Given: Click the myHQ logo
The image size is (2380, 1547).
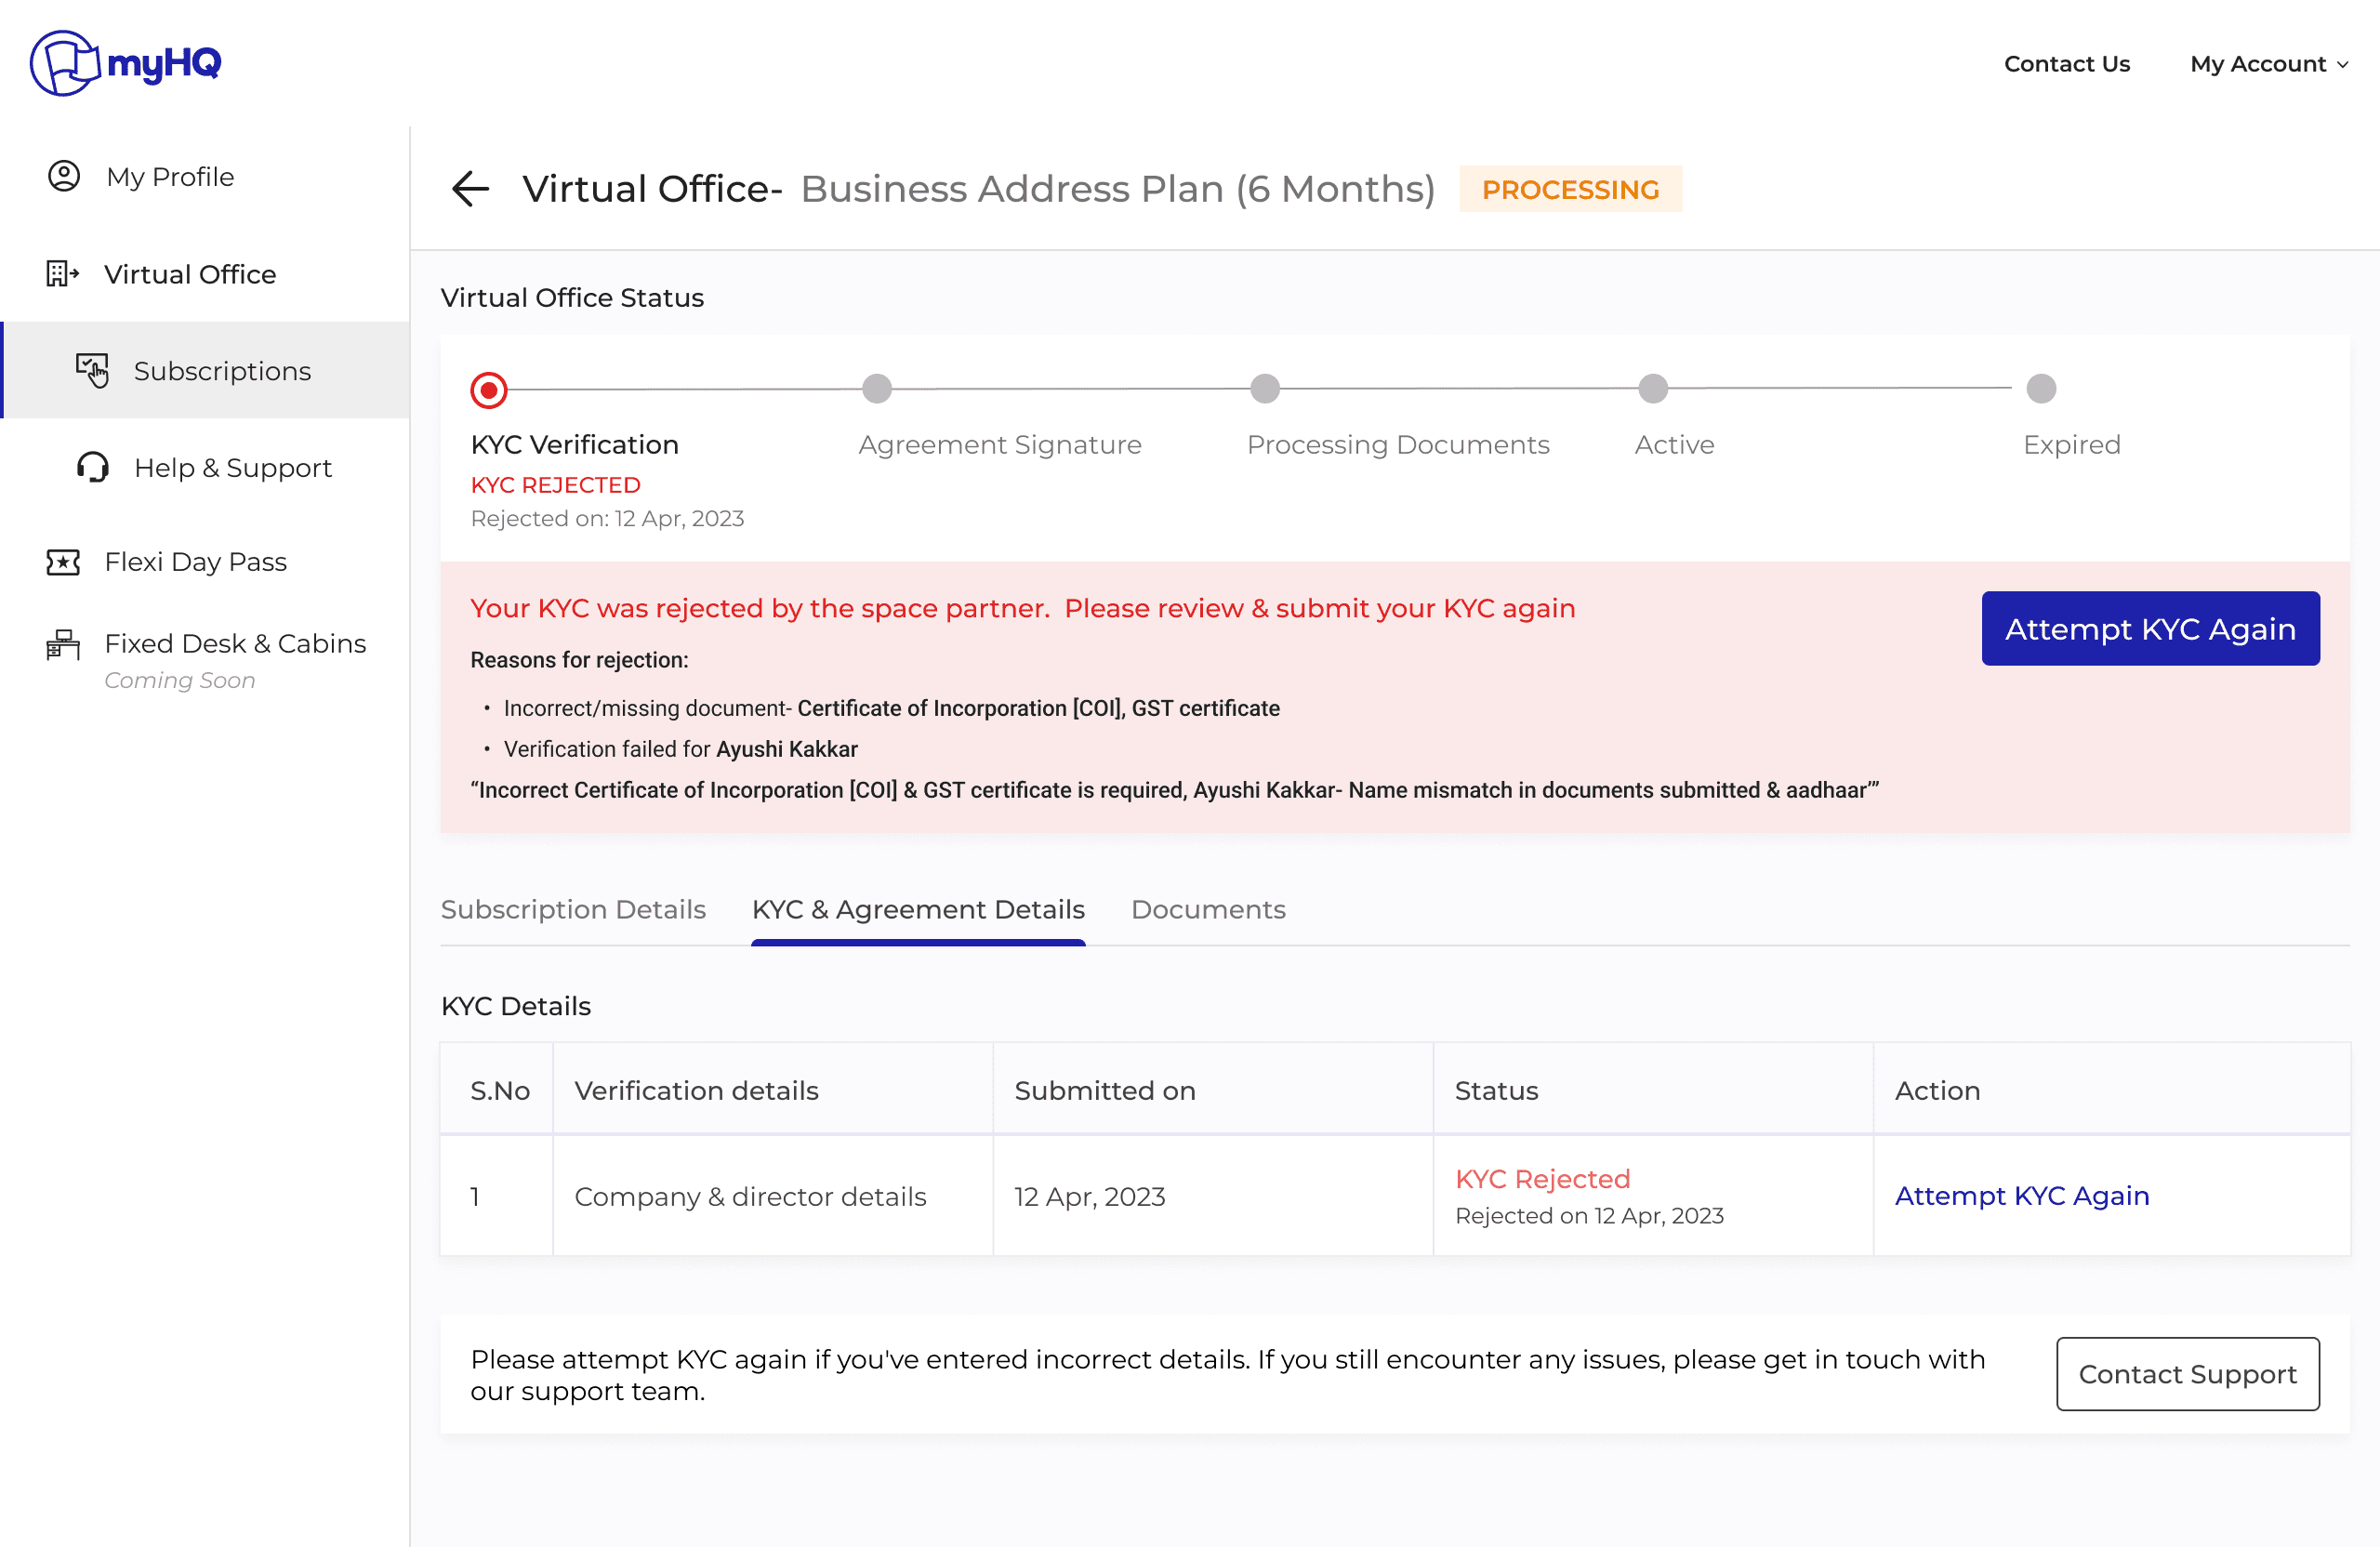Looking at the screenshot, I should point(126,63).
